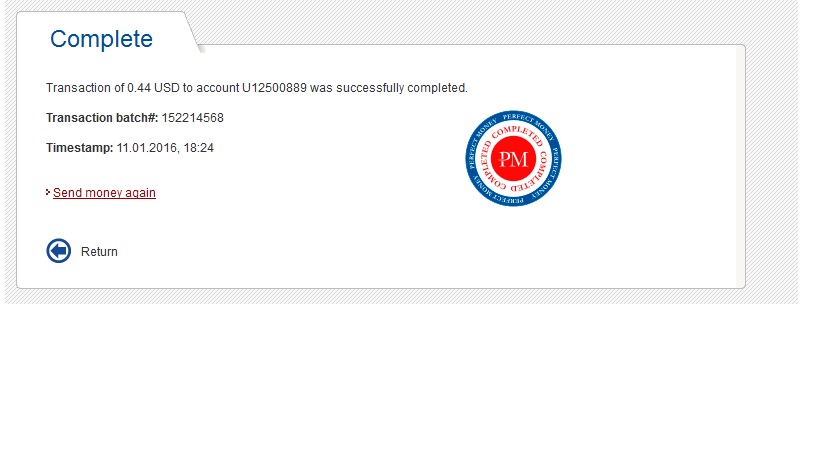The height and width of the screenshot is (460, 819).
Task: Click the word account in the confirmation message
Action: tap(217, 88)
